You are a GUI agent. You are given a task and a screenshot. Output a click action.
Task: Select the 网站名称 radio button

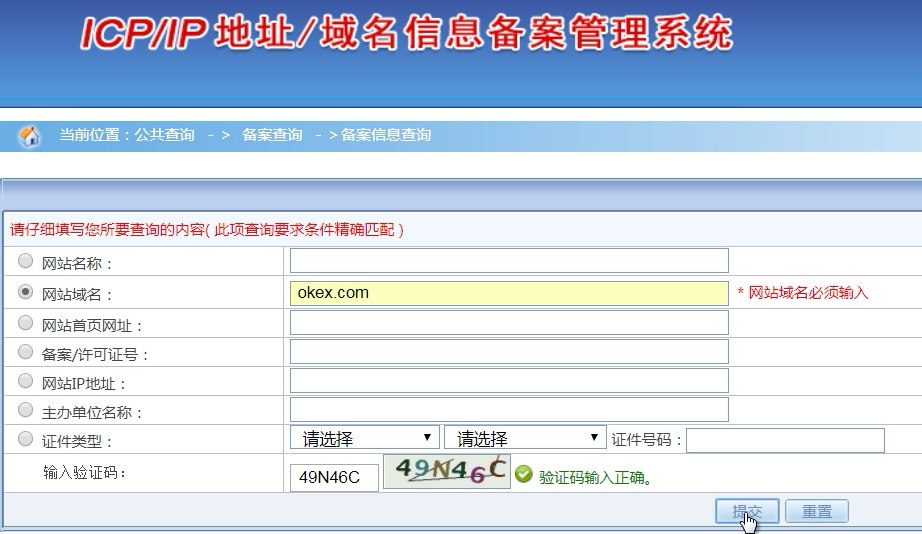[x=25, y=262]
